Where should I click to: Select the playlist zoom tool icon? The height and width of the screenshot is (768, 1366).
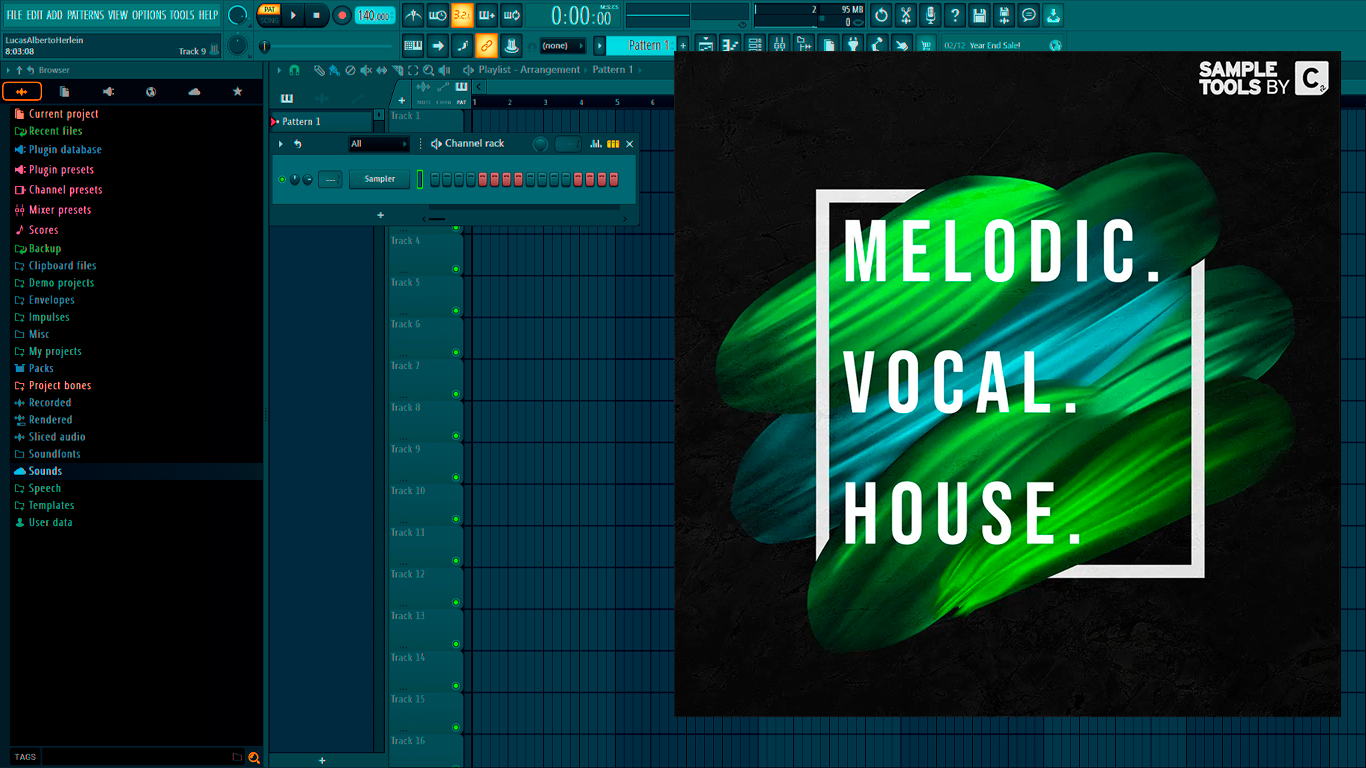coord(429,70)
